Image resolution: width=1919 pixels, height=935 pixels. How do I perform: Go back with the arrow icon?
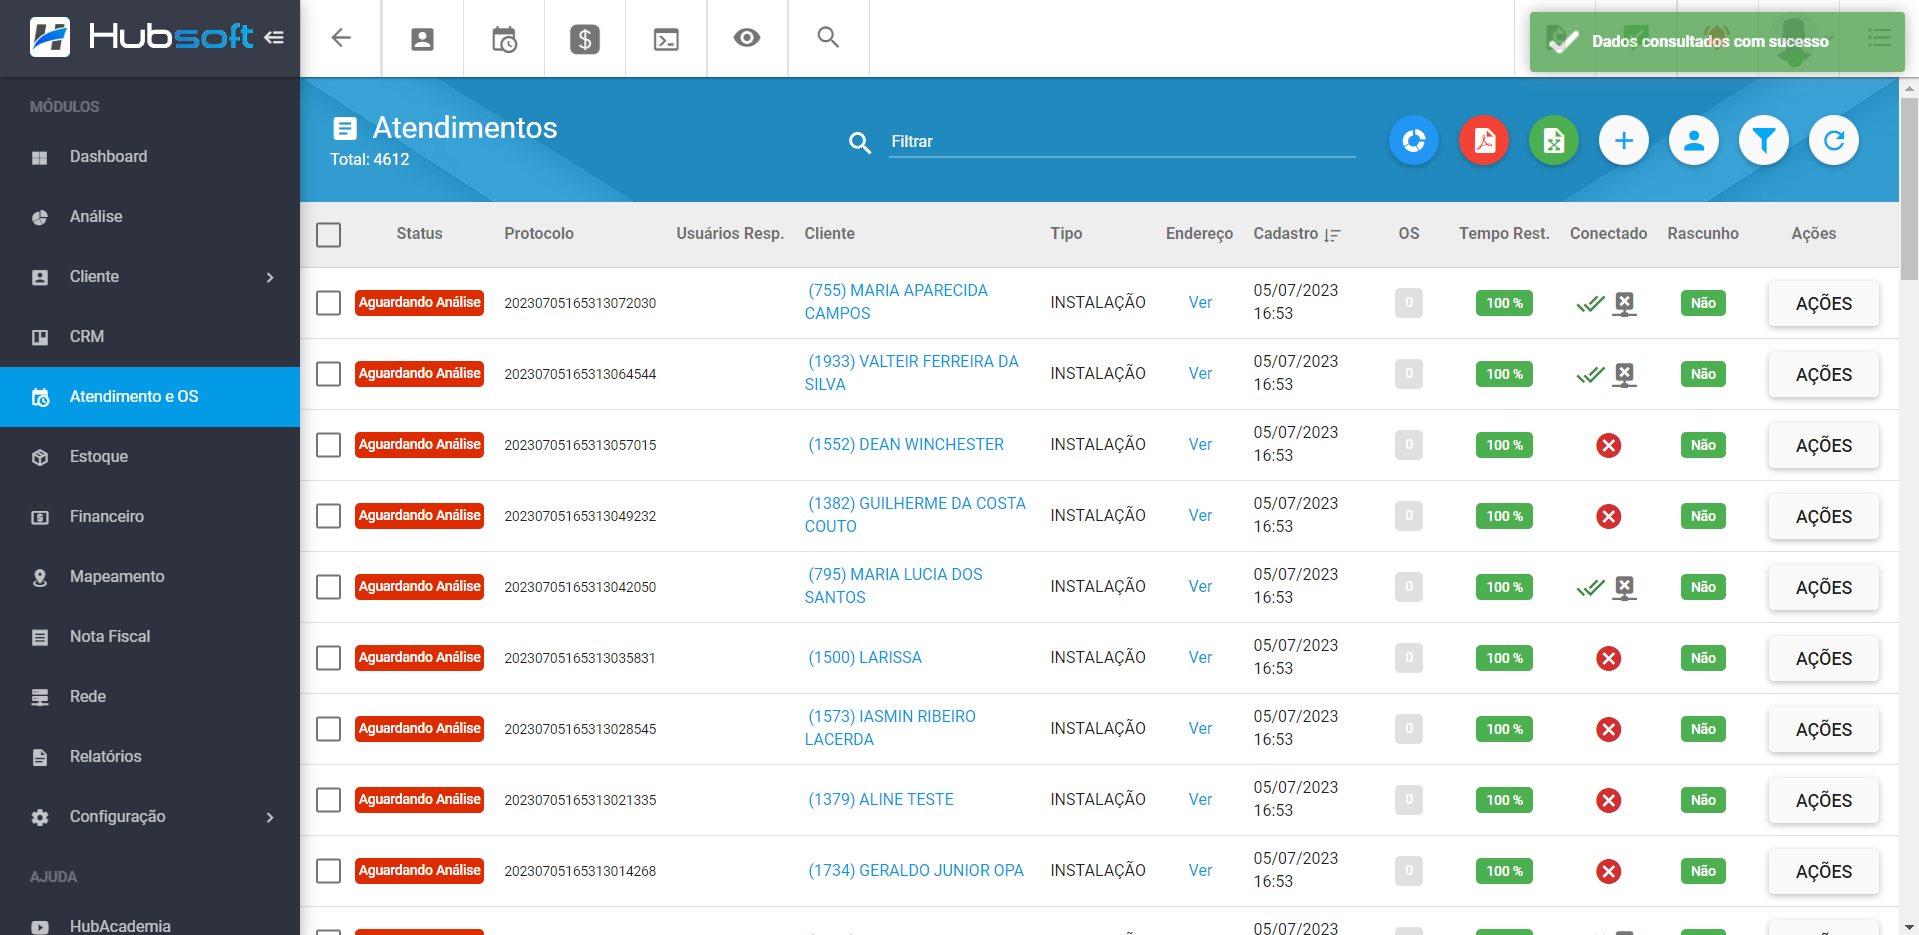point(341,38)
